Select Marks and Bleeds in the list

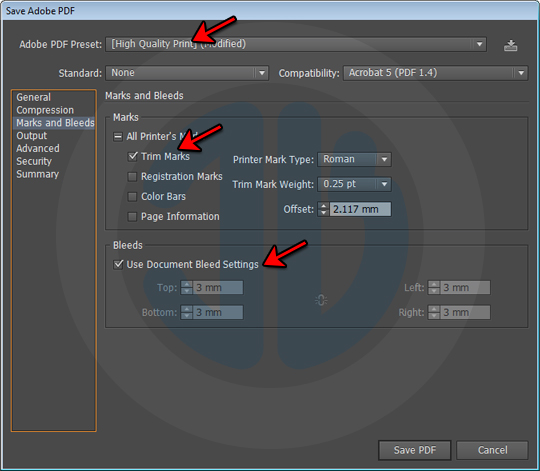54,123
